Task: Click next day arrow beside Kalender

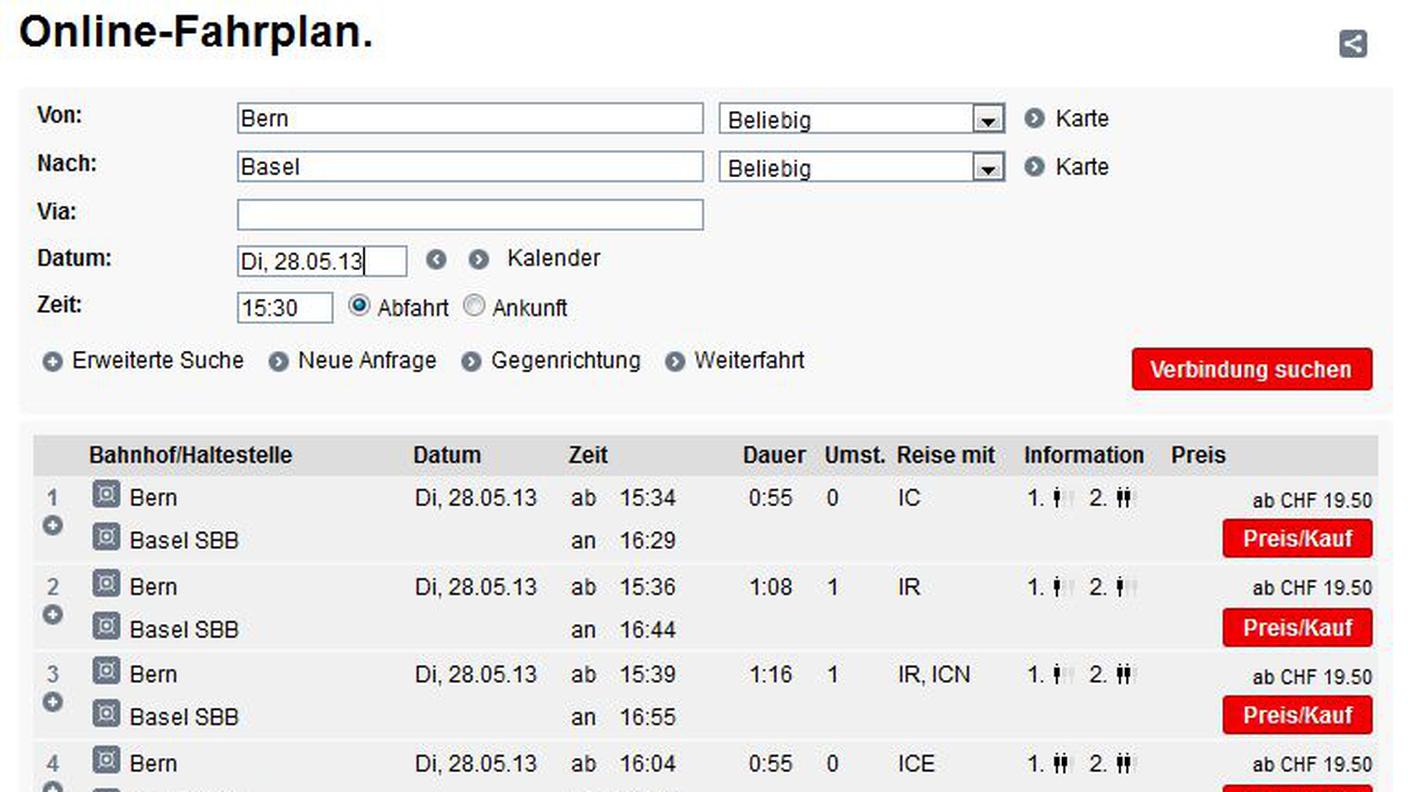Action: 479,260
